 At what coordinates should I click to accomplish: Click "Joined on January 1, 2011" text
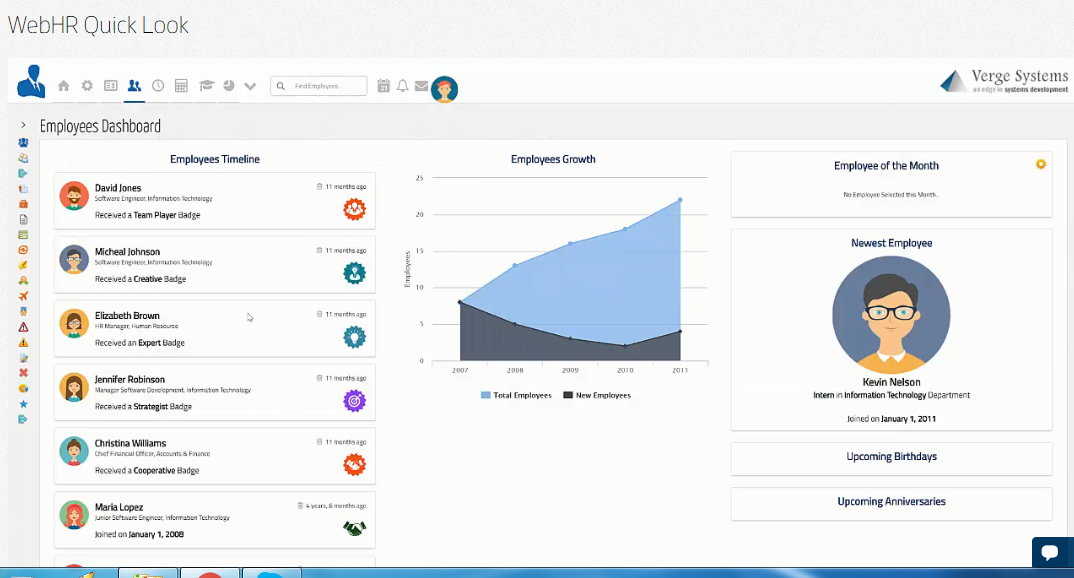pos(891,418)
